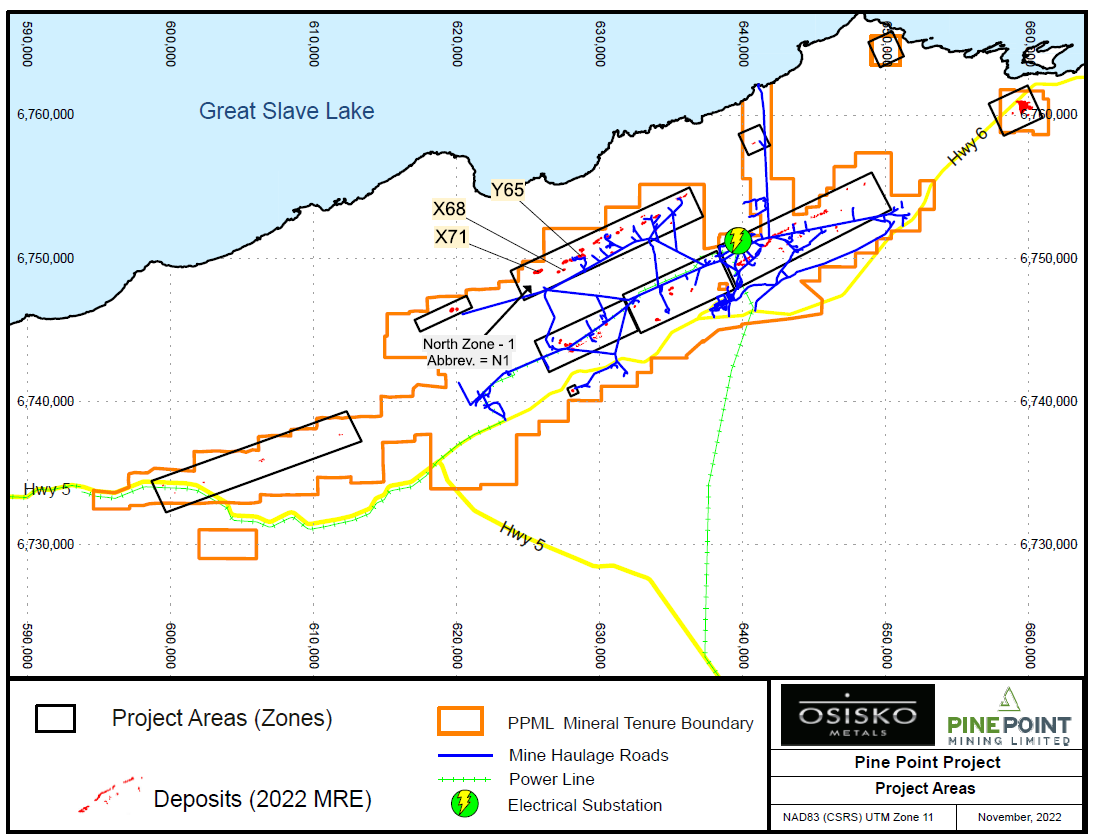Select the red Deposits symbol in the legend

[x=110, y=795]
